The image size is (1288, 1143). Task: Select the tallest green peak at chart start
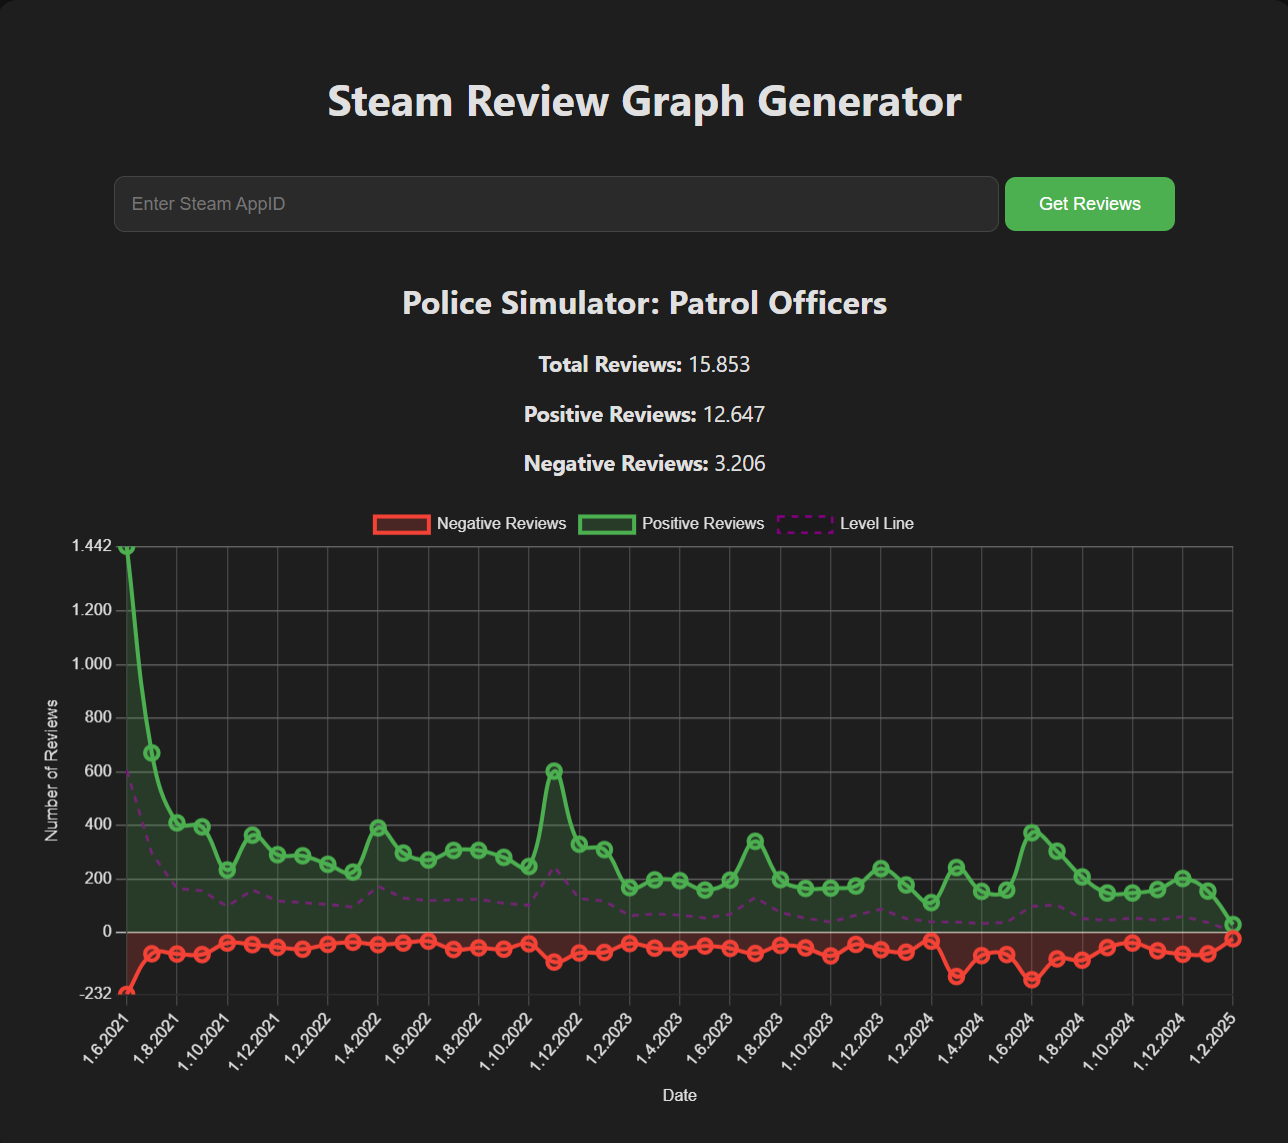(x=125, y=548)
